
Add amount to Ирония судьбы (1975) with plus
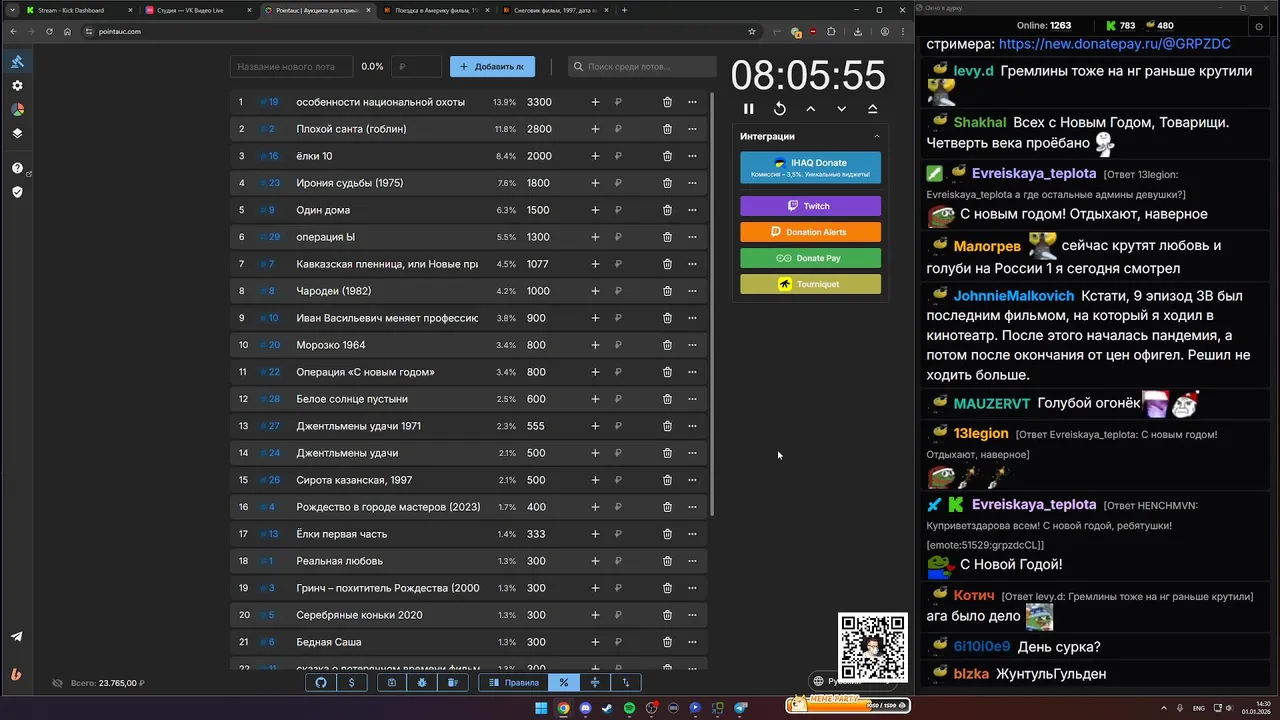(595, 183)
